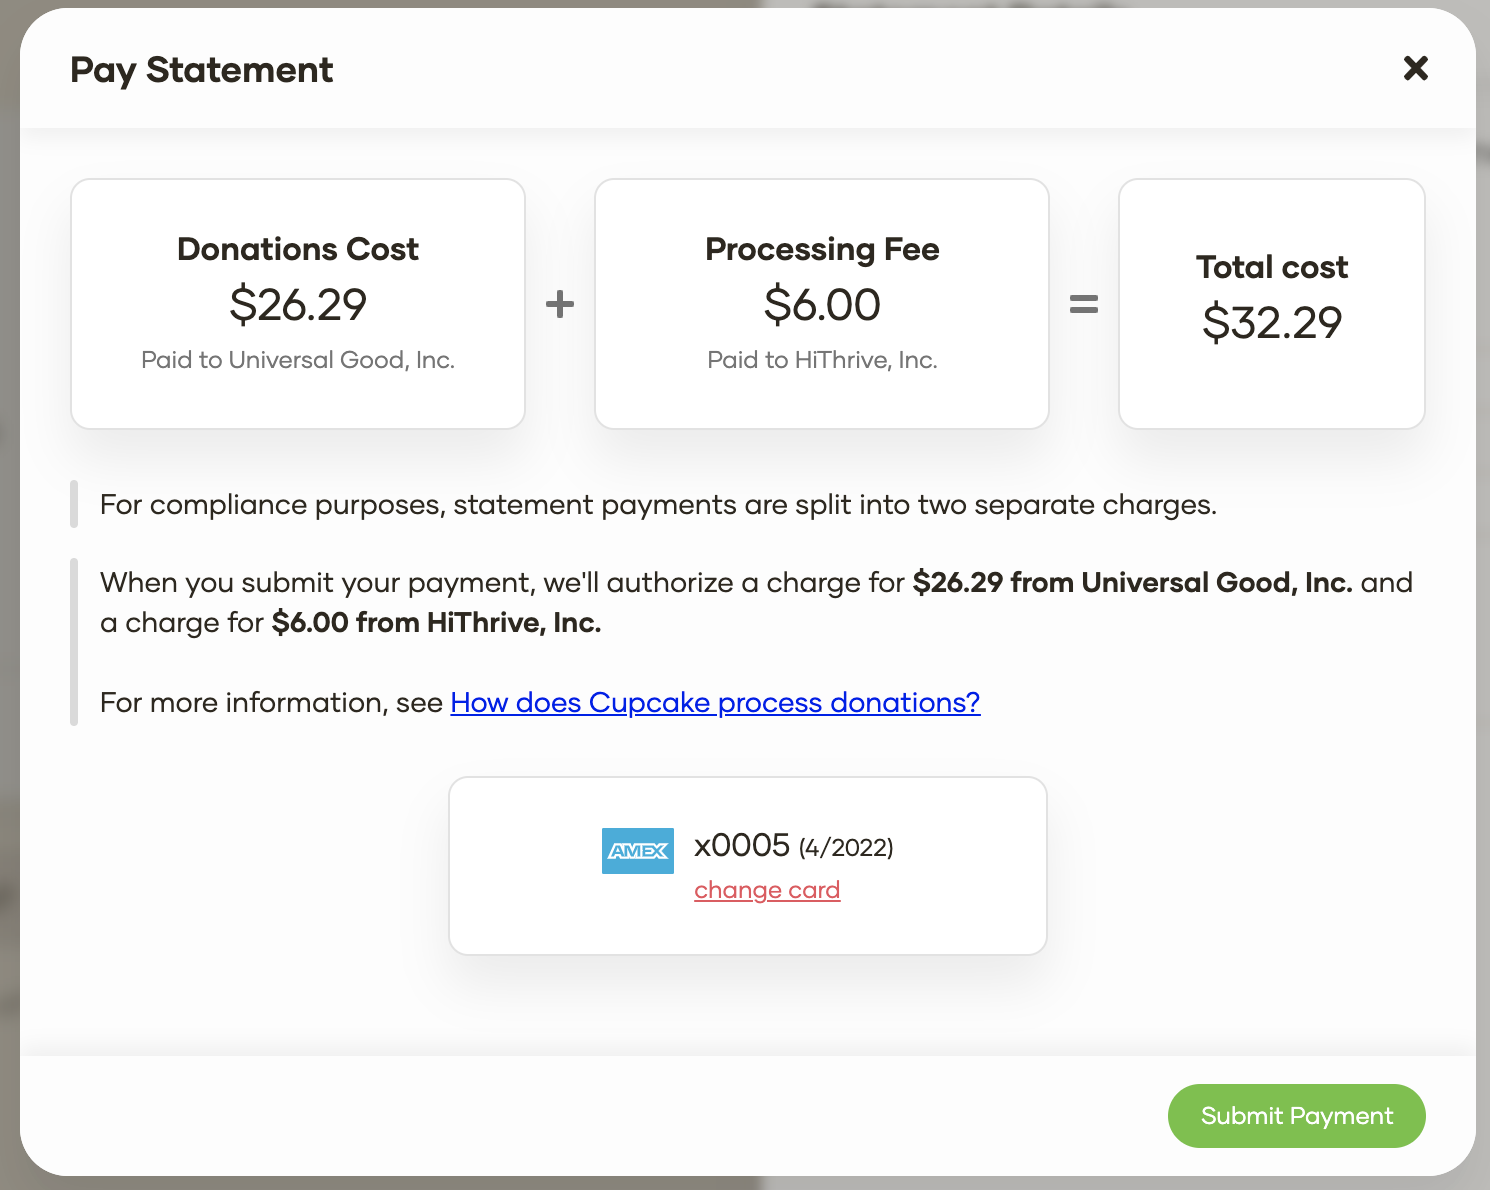The height and width of the screenshot is (1190, 1490).
Task: Click the compliance purposes notice text
Action: coord(658,505)
